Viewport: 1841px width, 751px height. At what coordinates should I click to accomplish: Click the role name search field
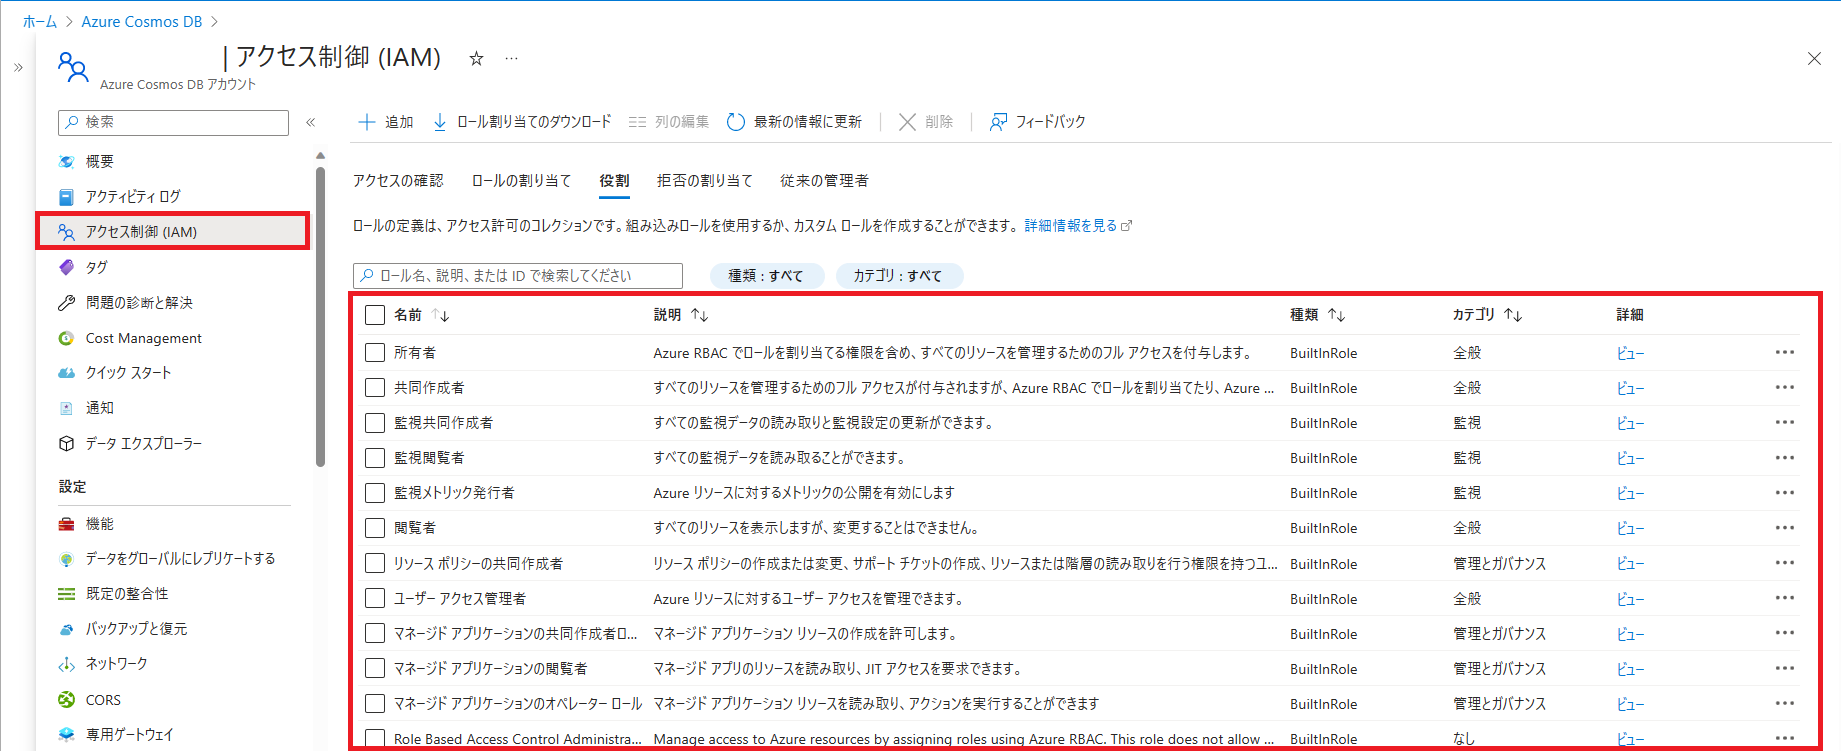[518, 276]
